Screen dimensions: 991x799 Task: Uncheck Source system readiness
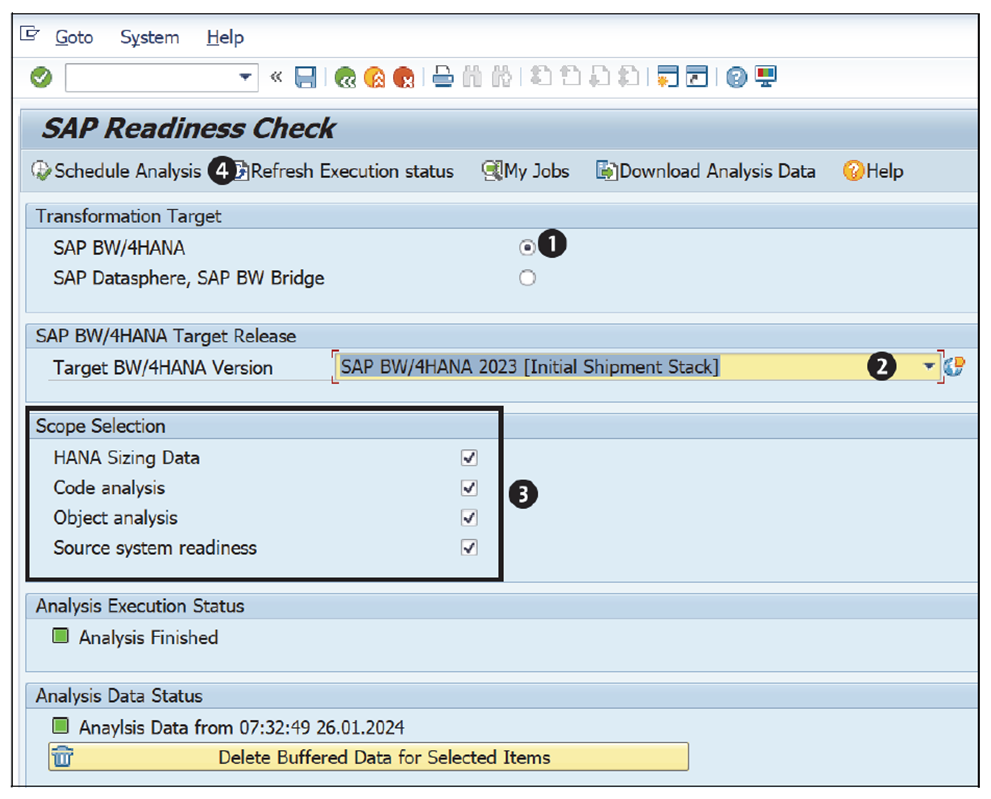(x=468, y=548)
